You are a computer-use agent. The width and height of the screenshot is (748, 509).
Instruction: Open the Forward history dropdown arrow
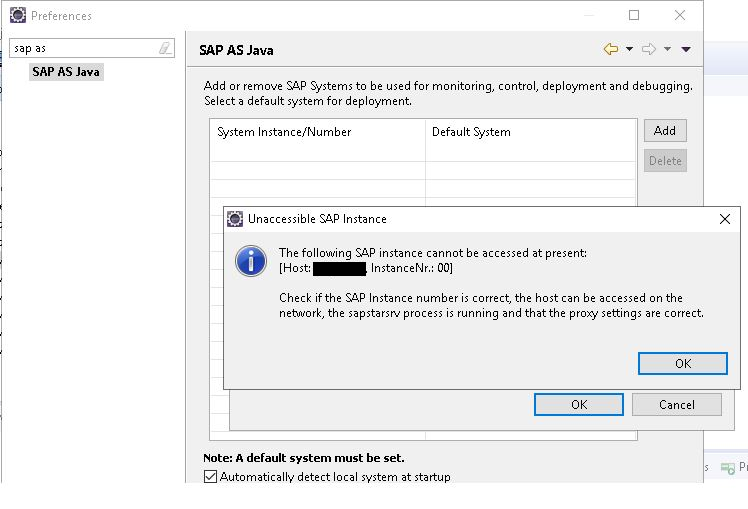667,49
